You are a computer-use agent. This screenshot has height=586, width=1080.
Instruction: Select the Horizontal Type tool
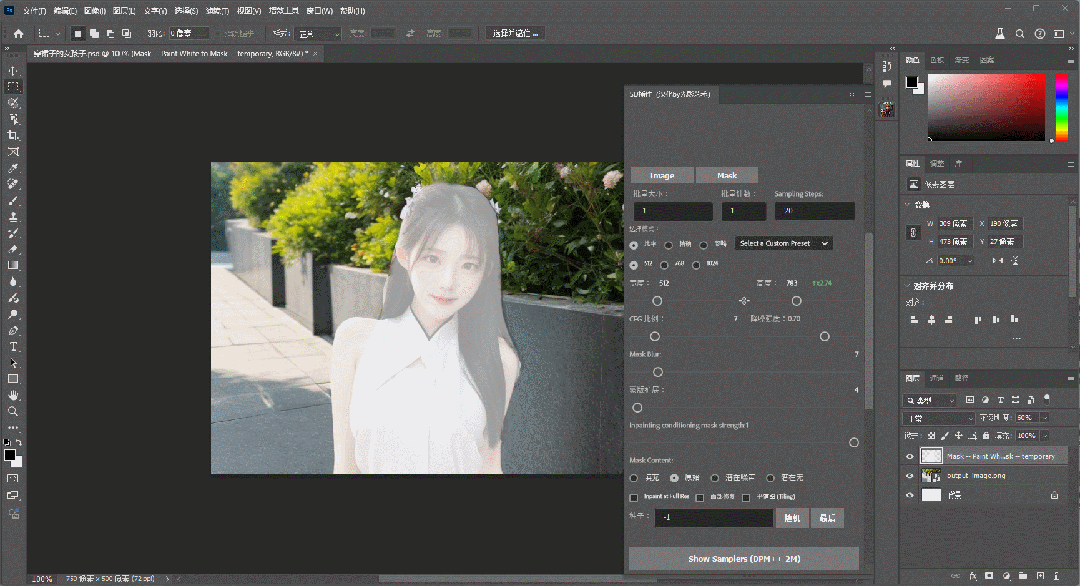pyautogui.click(x=13, y=347)
